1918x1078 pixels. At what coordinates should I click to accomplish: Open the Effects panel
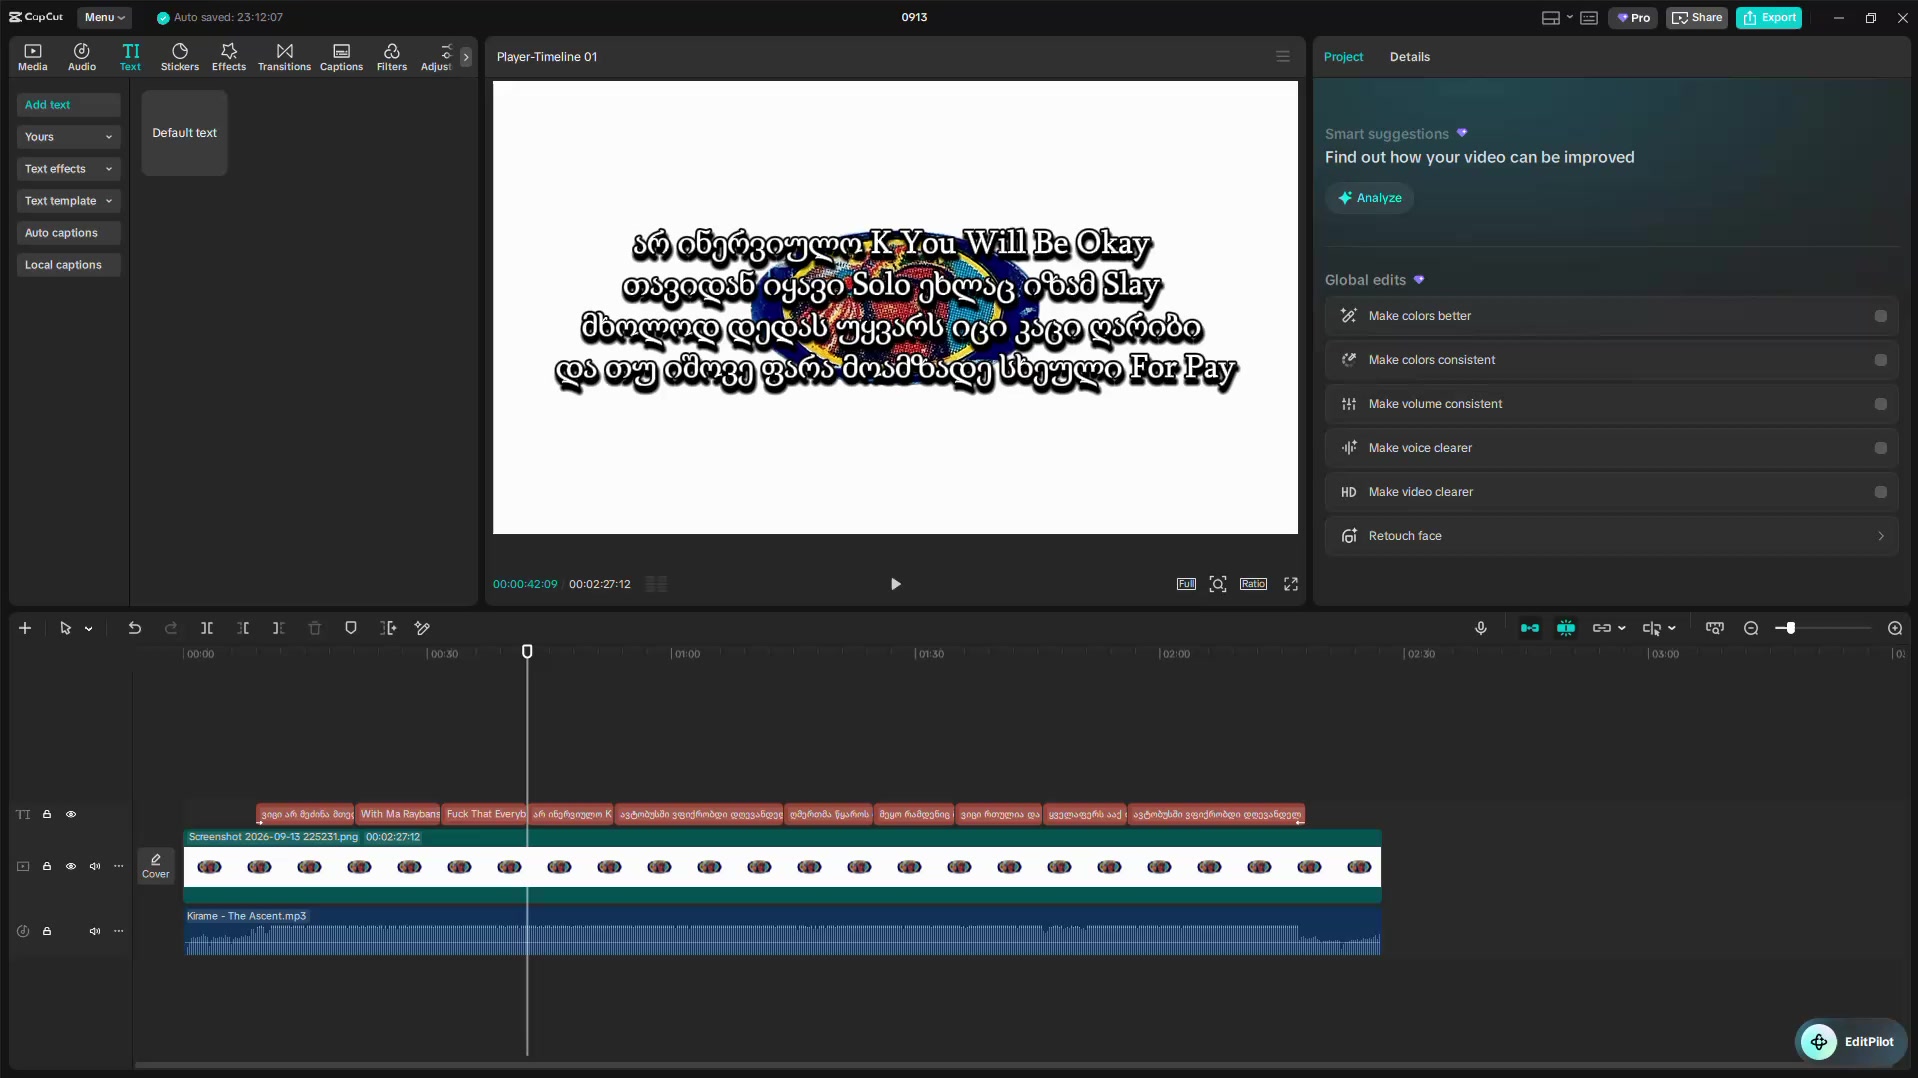pyautogui.click(x=229, y=57)
